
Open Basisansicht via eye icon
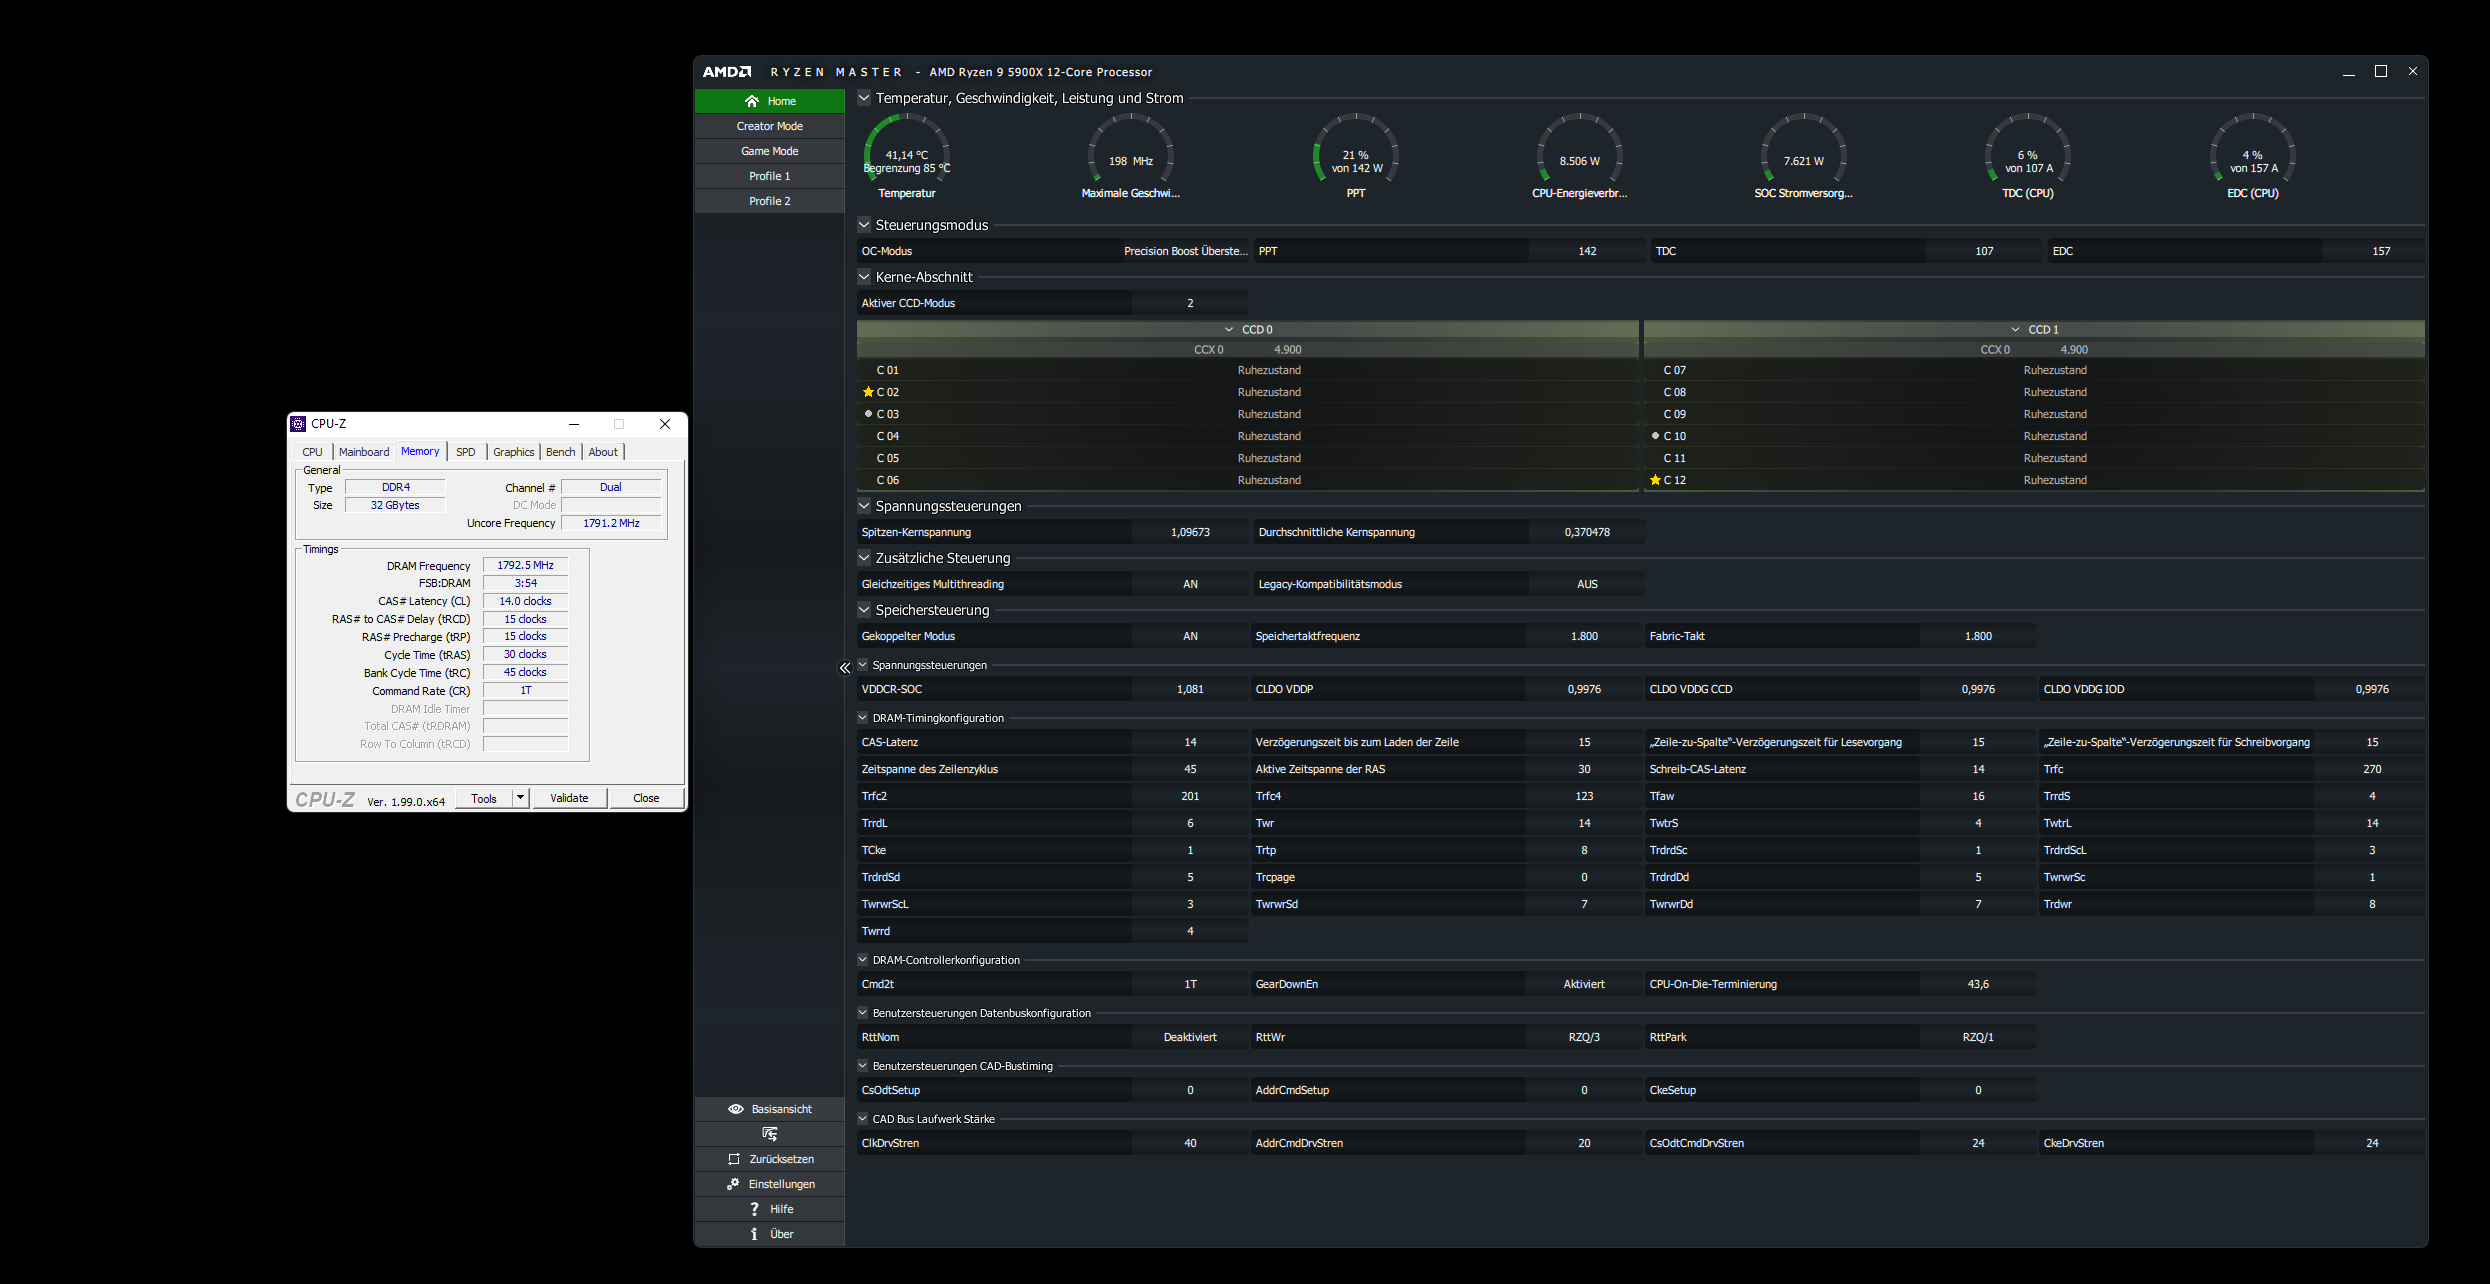coord(736,1109)
